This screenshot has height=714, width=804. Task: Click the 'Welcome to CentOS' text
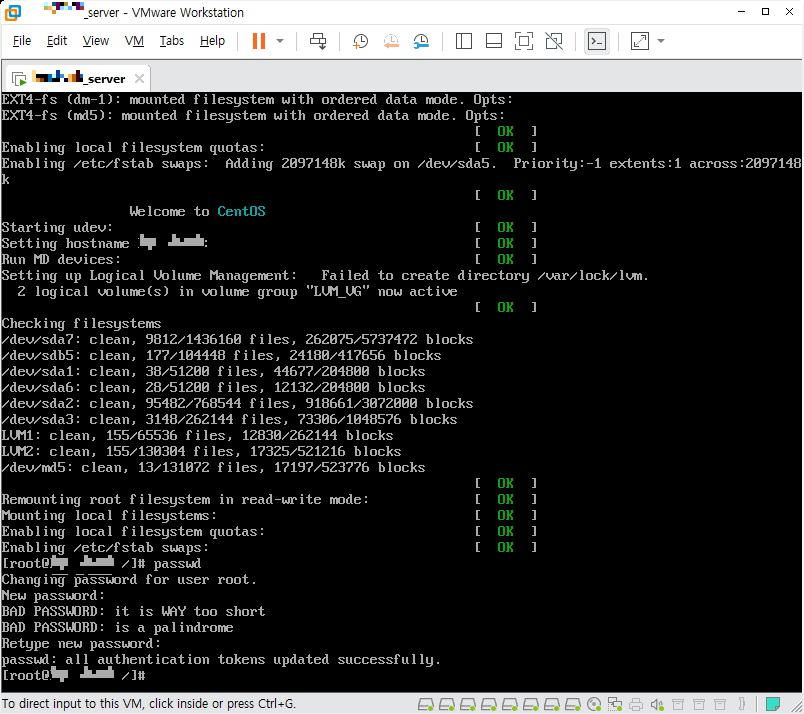[197, 211]
